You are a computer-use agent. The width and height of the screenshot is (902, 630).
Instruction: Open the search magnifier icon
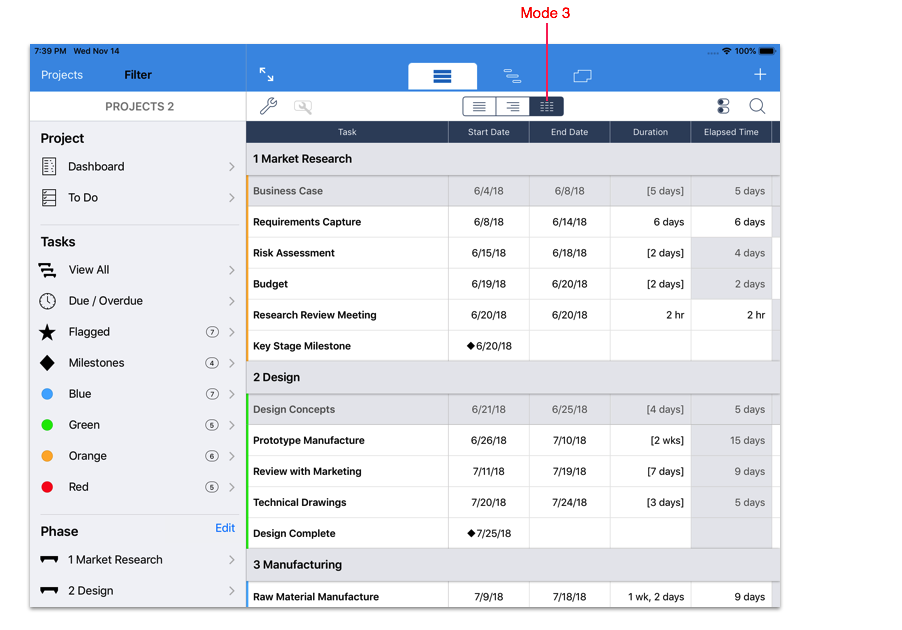coord(757,107)
